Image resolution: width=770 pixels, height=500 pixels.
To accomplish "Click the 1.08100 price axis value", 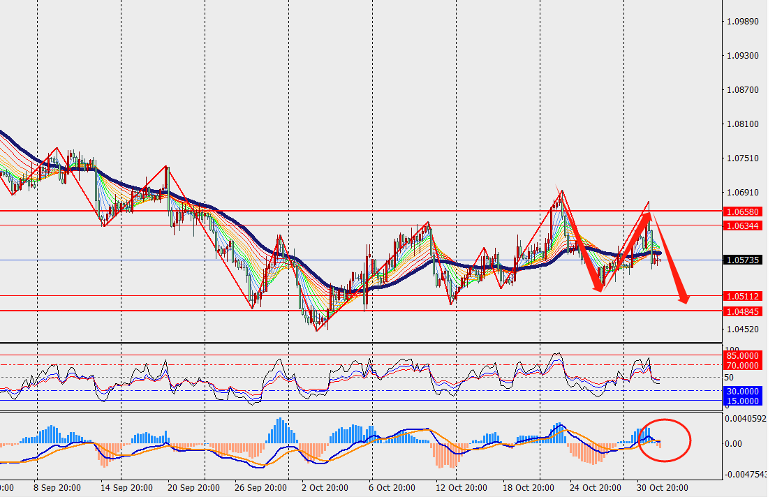I will pos(742,124).
